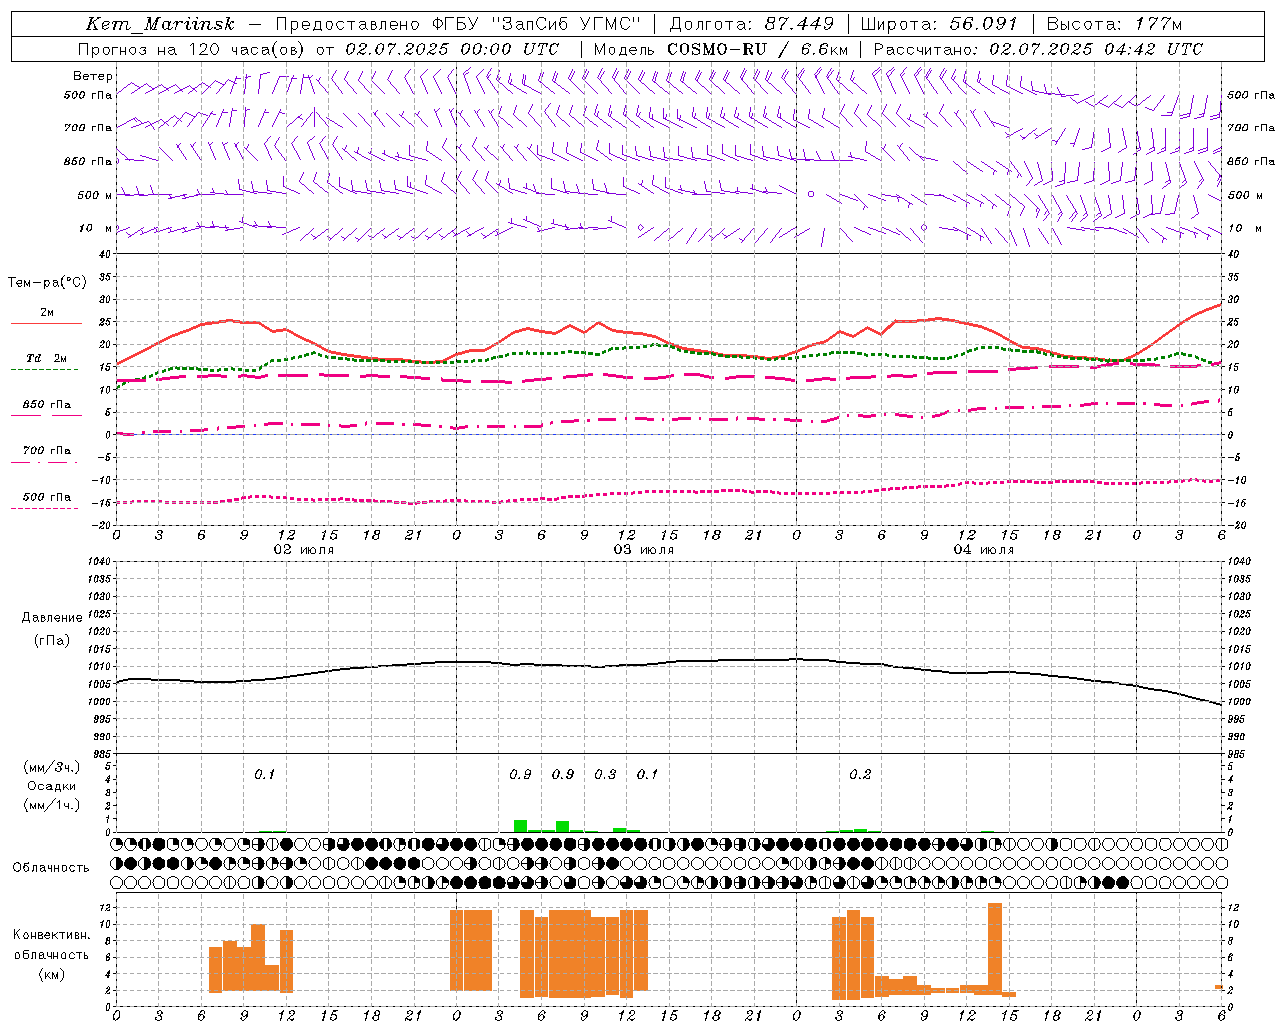Click the station name Kem_Mariinsk

tap(160, 24)
